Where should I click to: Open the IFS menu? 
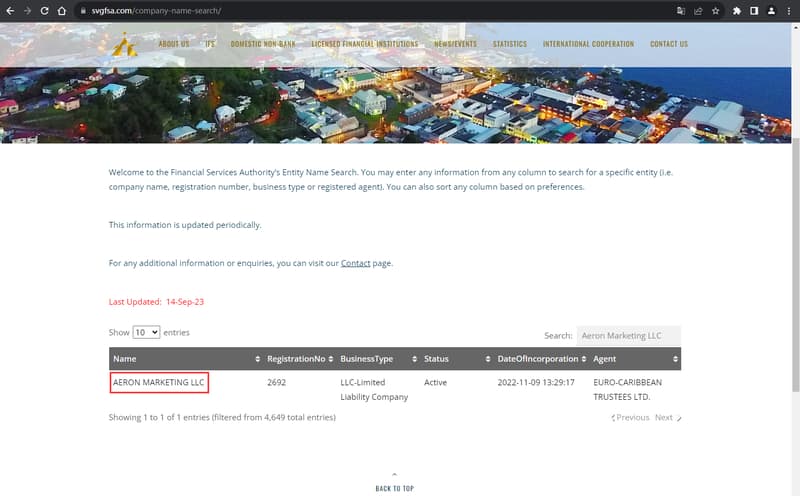coord(210,44)
